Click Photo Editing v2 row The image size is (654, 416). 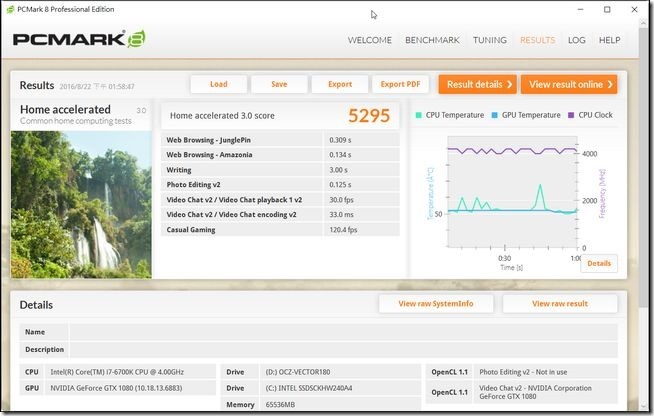point(280,184)
